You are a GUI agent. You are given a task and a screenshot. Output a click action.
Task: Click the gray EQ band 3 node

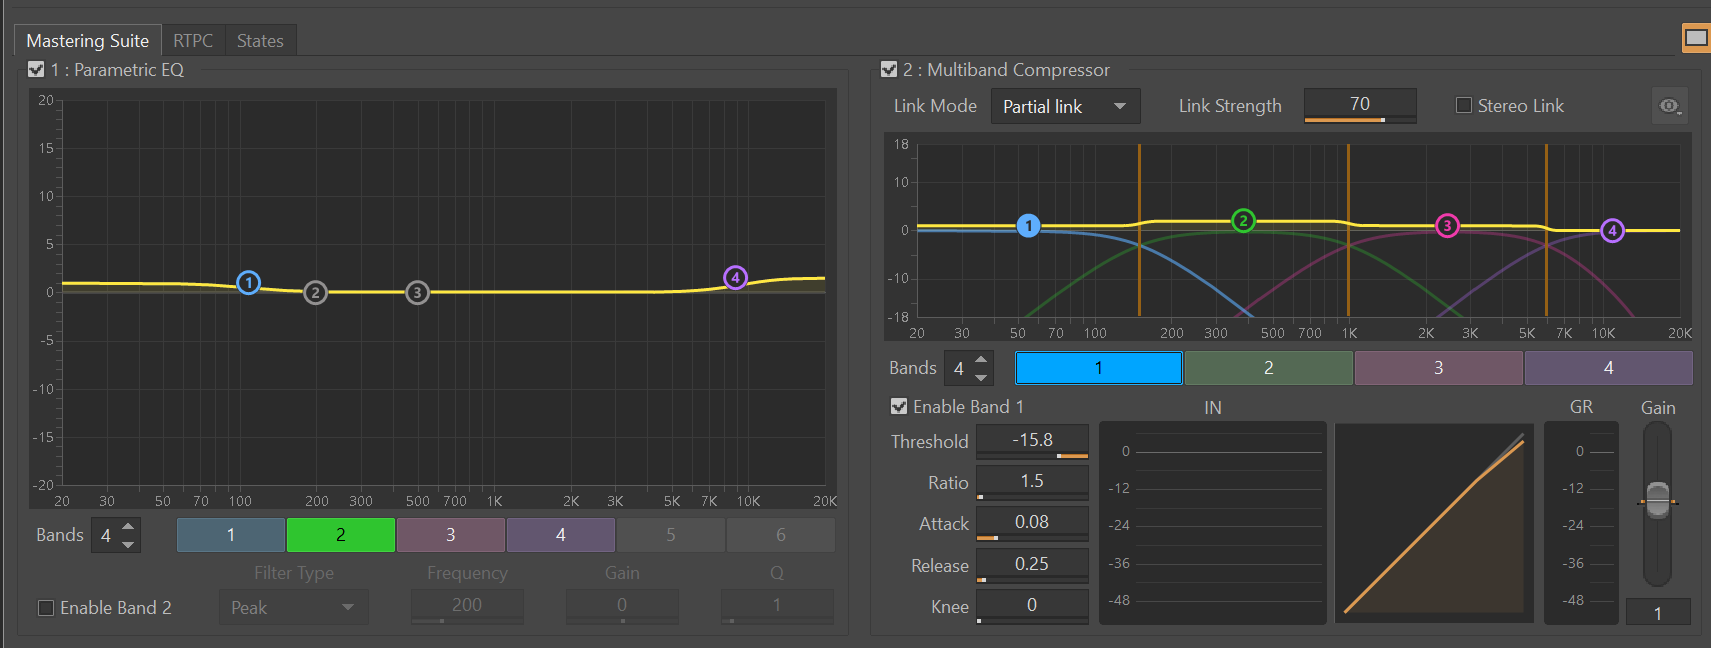pyautogui.click(x=417, y=293)
